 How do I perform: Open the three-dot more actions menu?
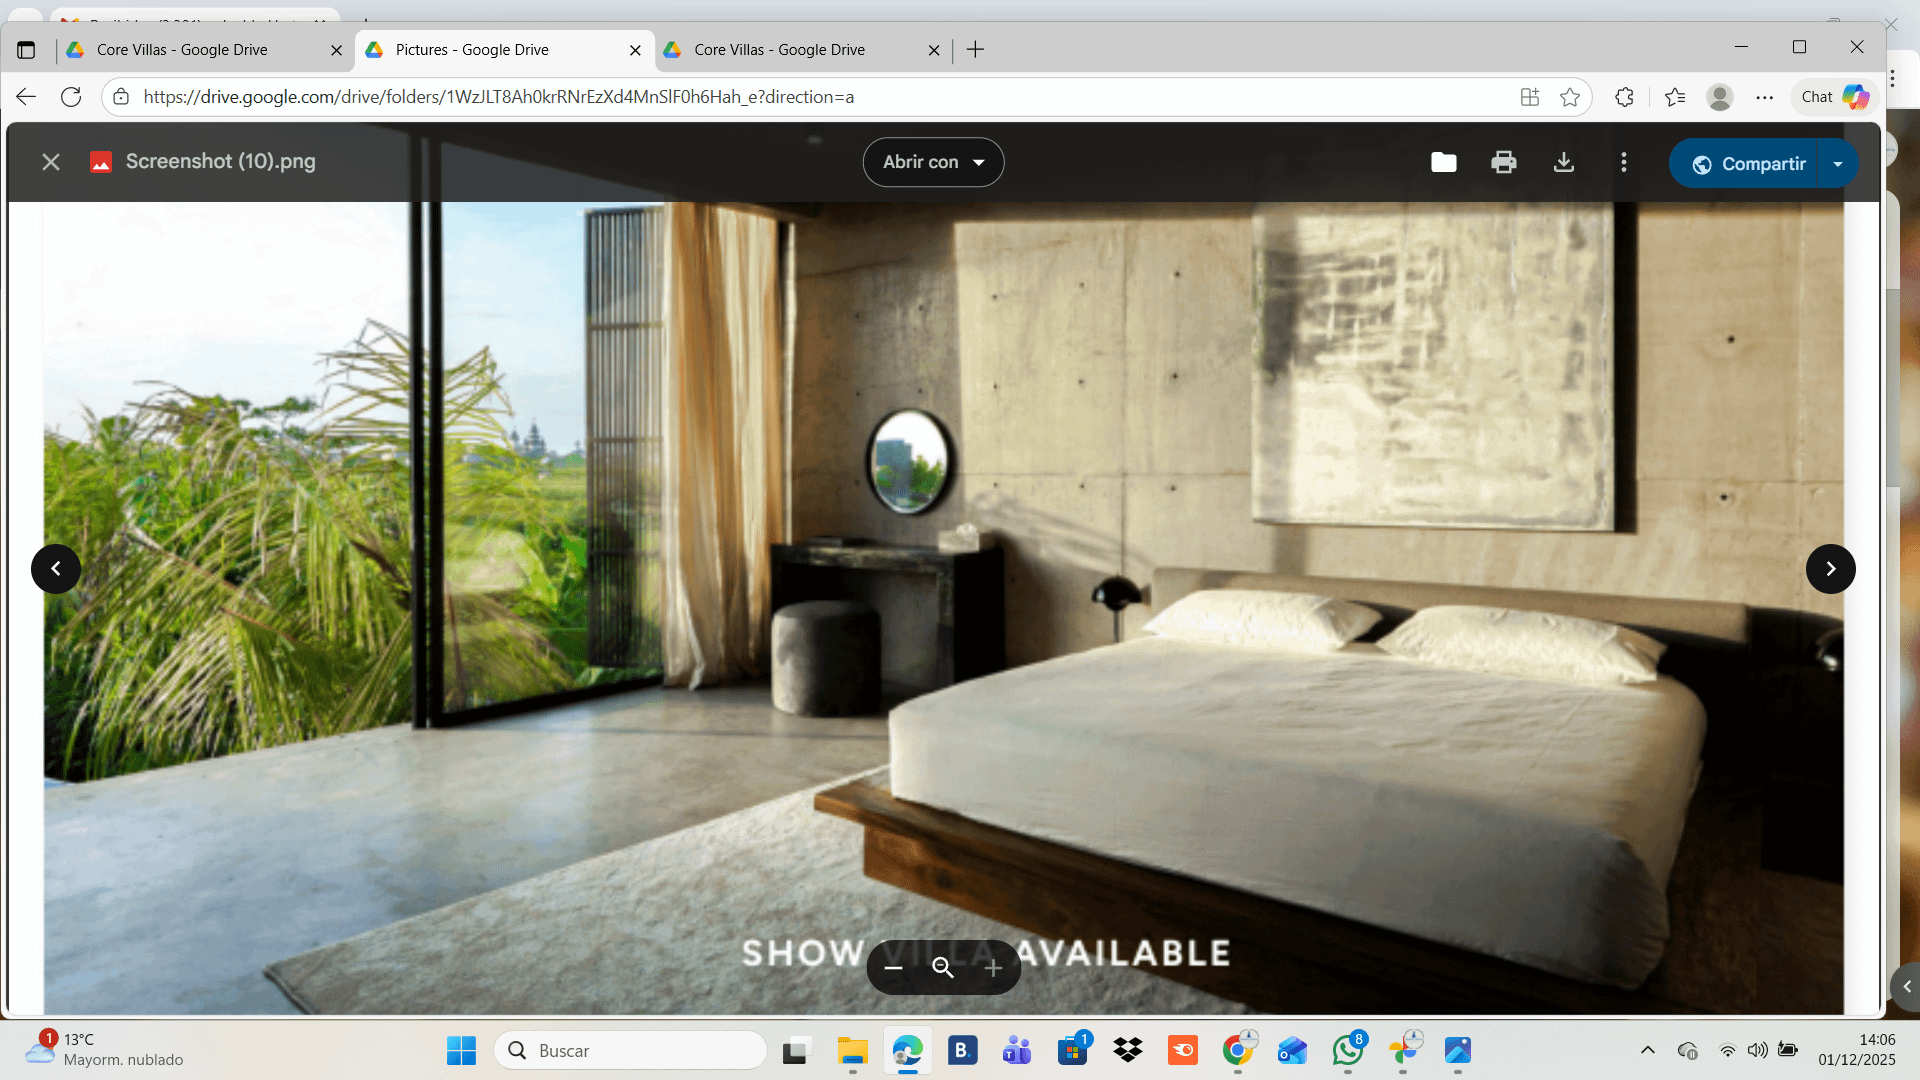click(1624, 162)
